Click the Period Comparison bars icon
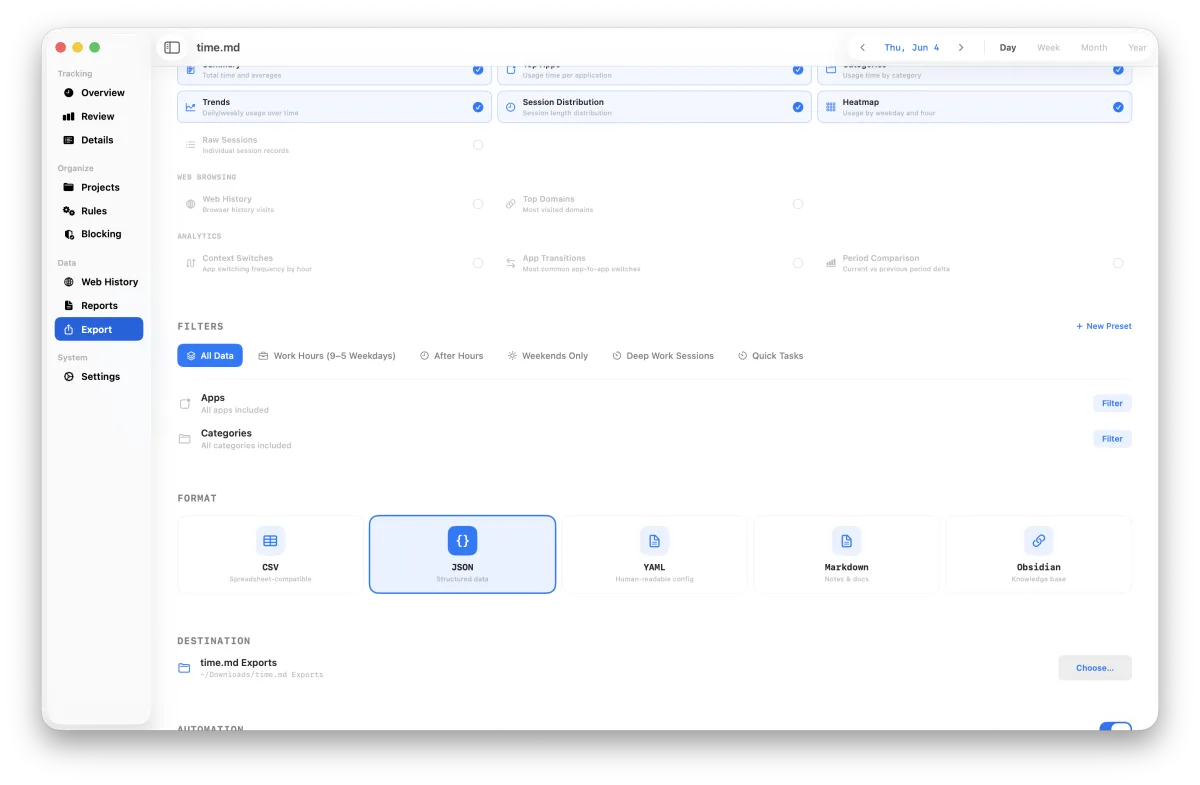 click(x=831, y=263)
